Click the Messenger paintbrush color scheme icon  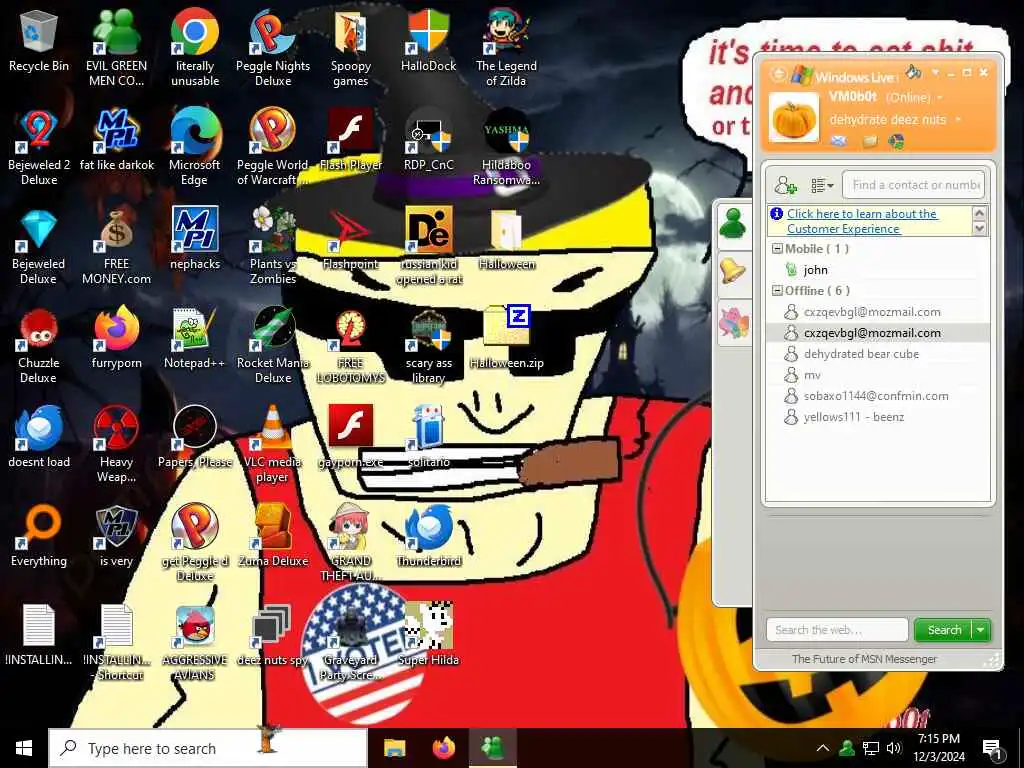click(x=914, y=72)
